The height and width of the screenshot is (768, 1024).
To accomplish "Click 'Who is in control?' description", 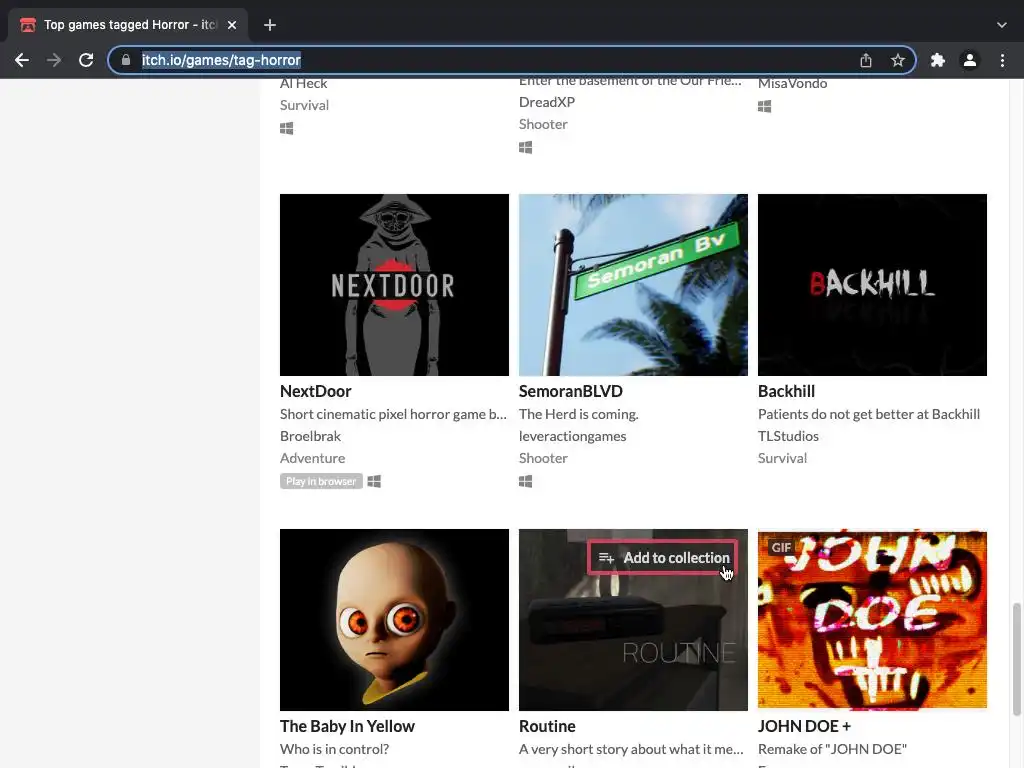I will click(x=334, y=749).
